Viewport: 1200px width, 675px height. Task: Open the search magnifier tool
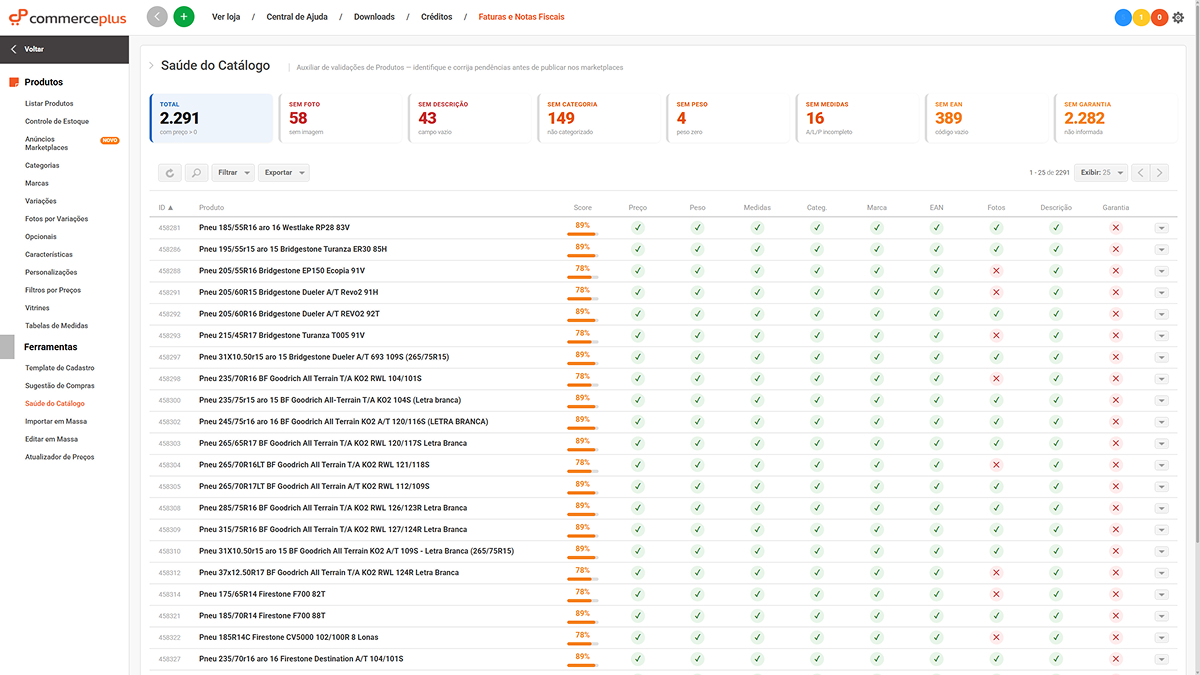pyautogui.click(x=196, y=173)
